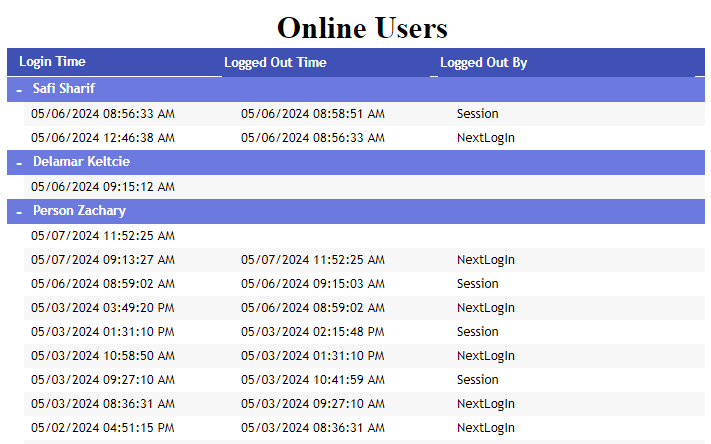Select Person Zachary's login time 05/07/2024 11:52:25 AM
This screenshot has height=444, width=711.
[x=103, y=236]
